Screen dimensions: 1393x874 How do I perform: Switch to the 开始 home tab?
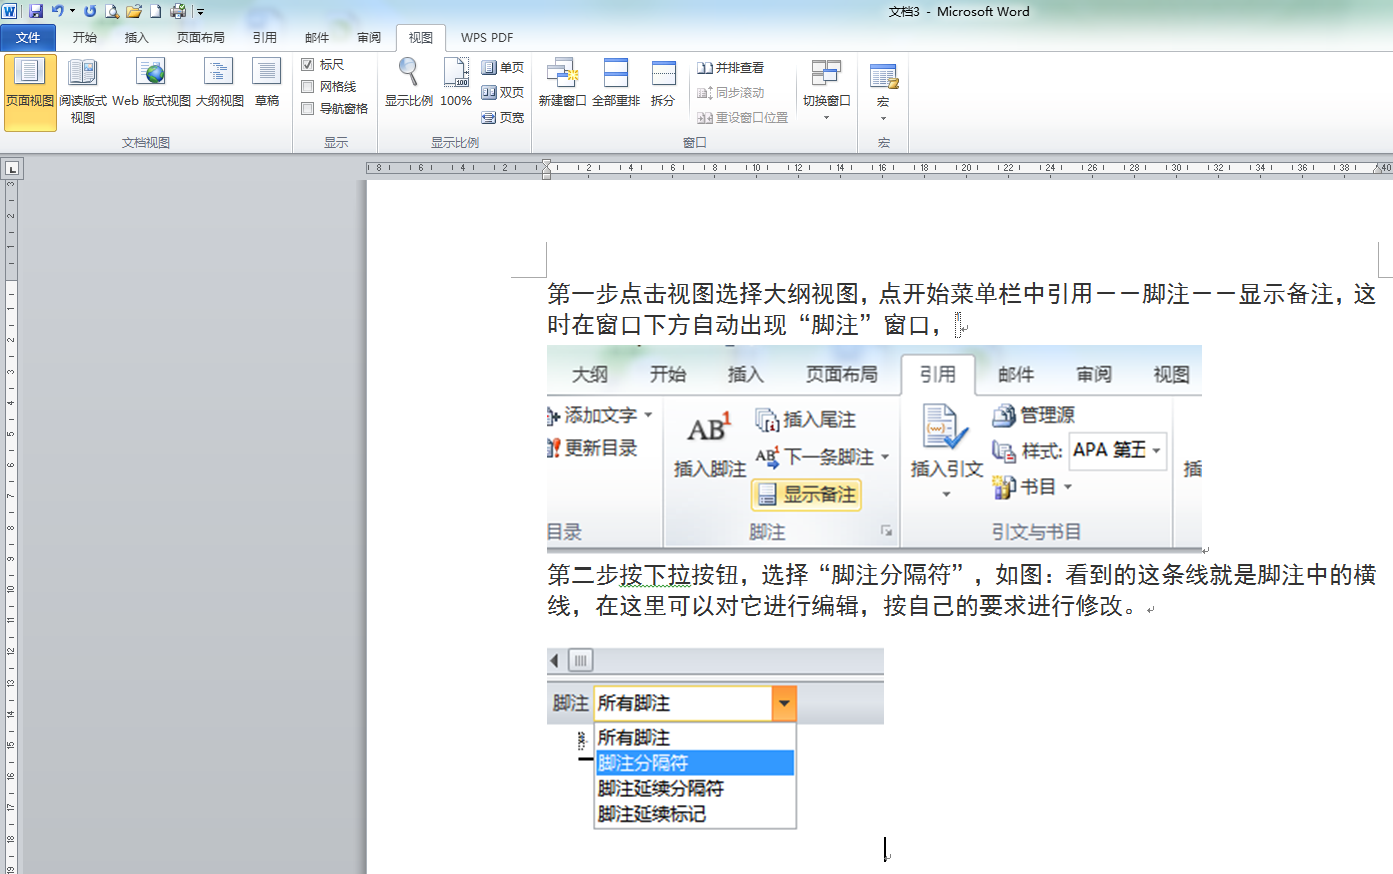point(84,38)
